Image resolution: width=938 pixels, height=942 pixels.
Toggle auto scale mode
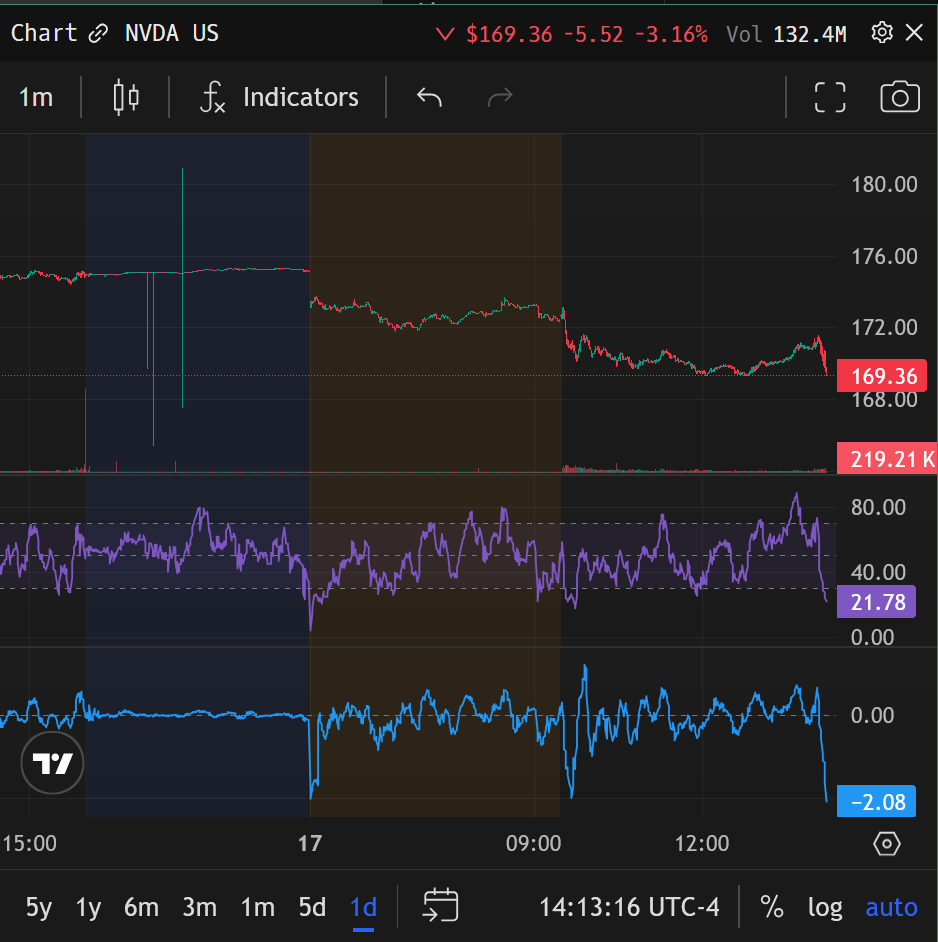point(891,907)
